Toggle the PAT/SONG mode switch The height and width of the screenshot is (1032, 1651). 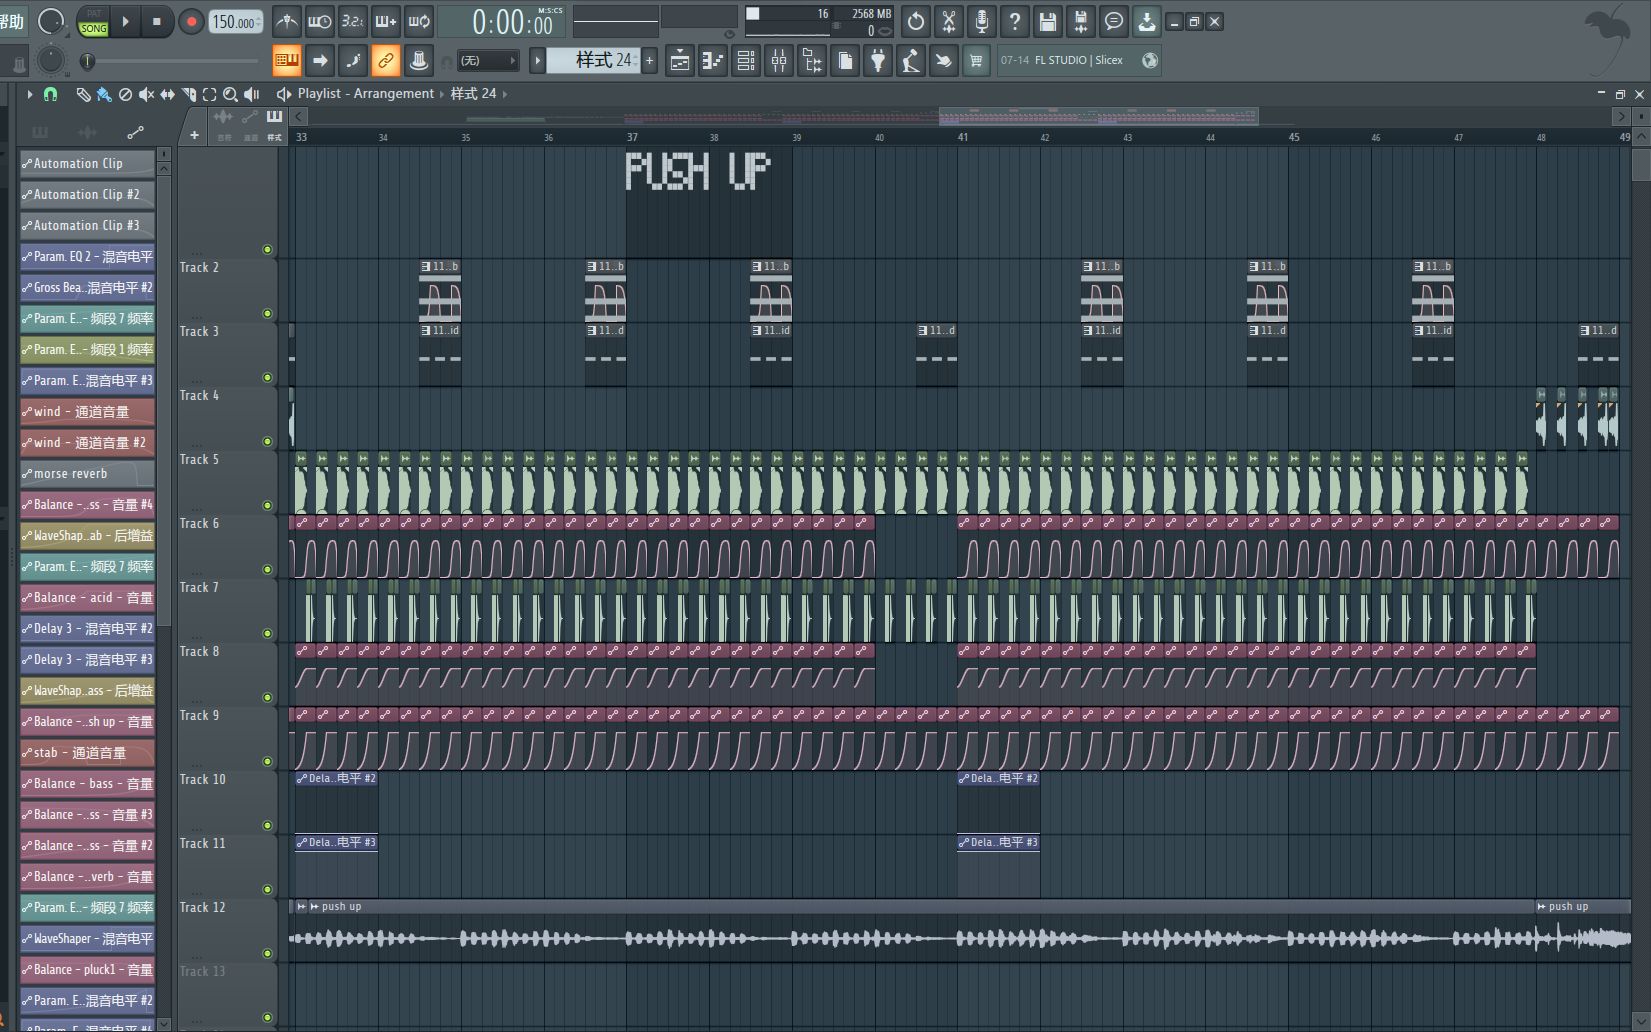[x=93, y=21]
